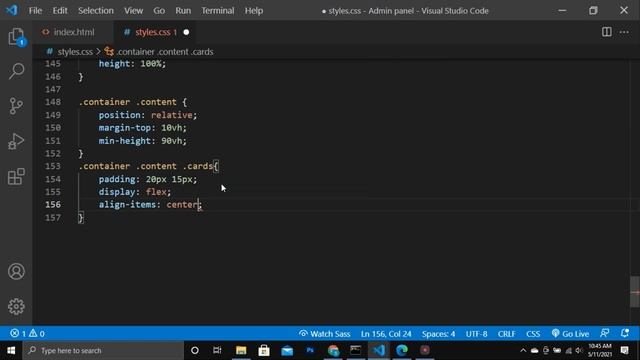Open Microsoft Store from the taskbar
The image size is (640, 360).
(264, 350)
